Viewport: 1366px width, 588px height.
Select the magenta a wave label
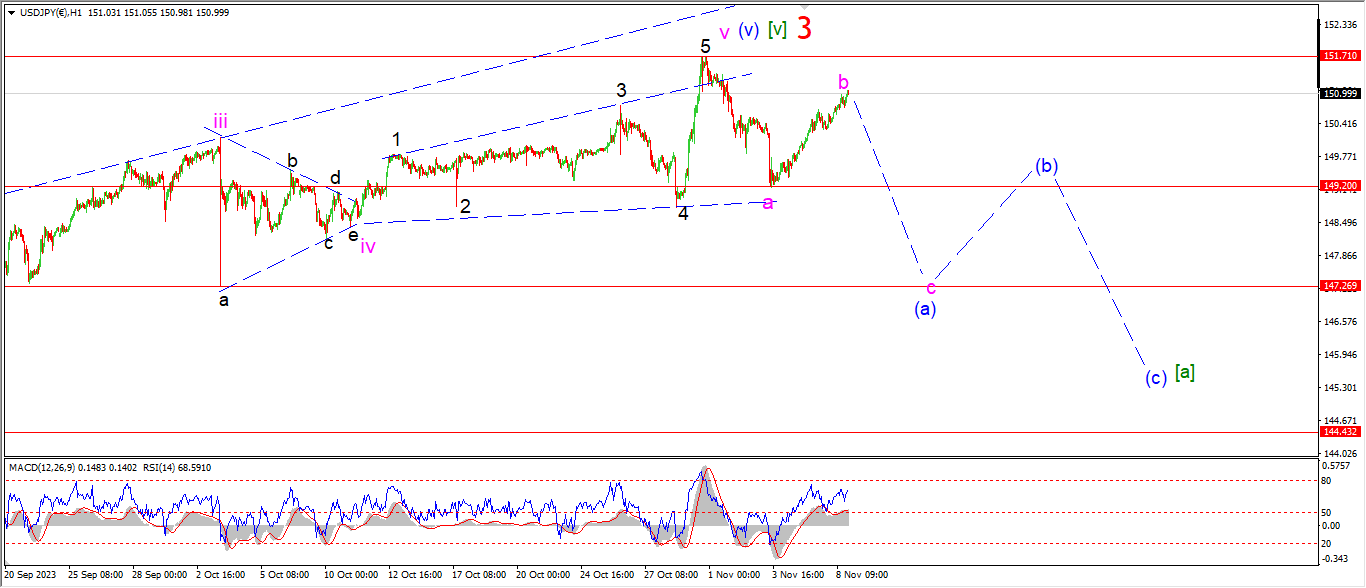tap(768, 203)
